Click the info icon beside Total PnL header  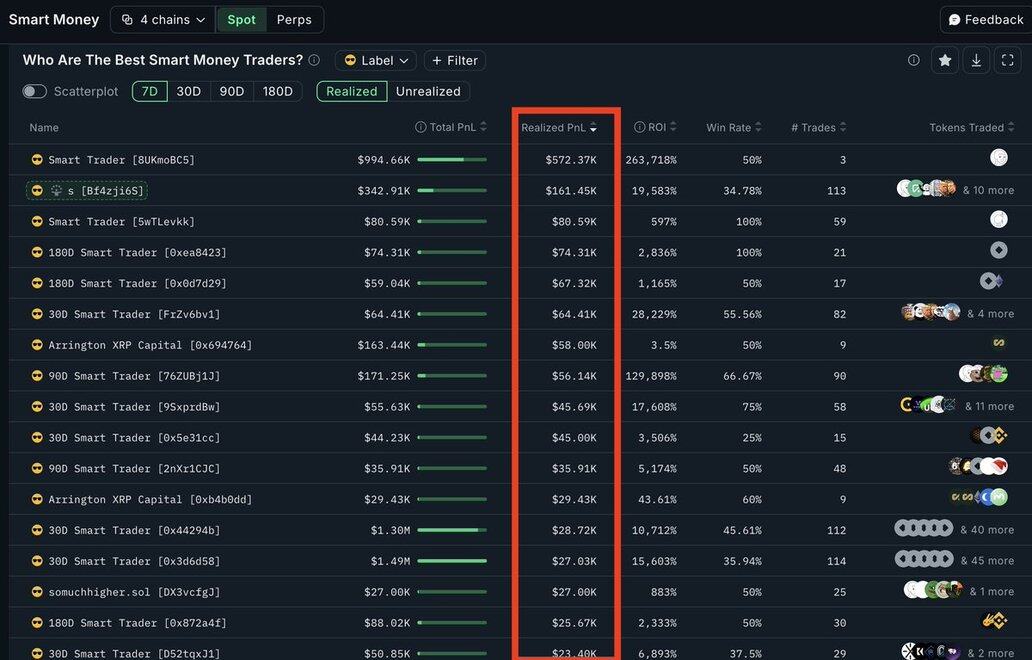coord(421,127)
